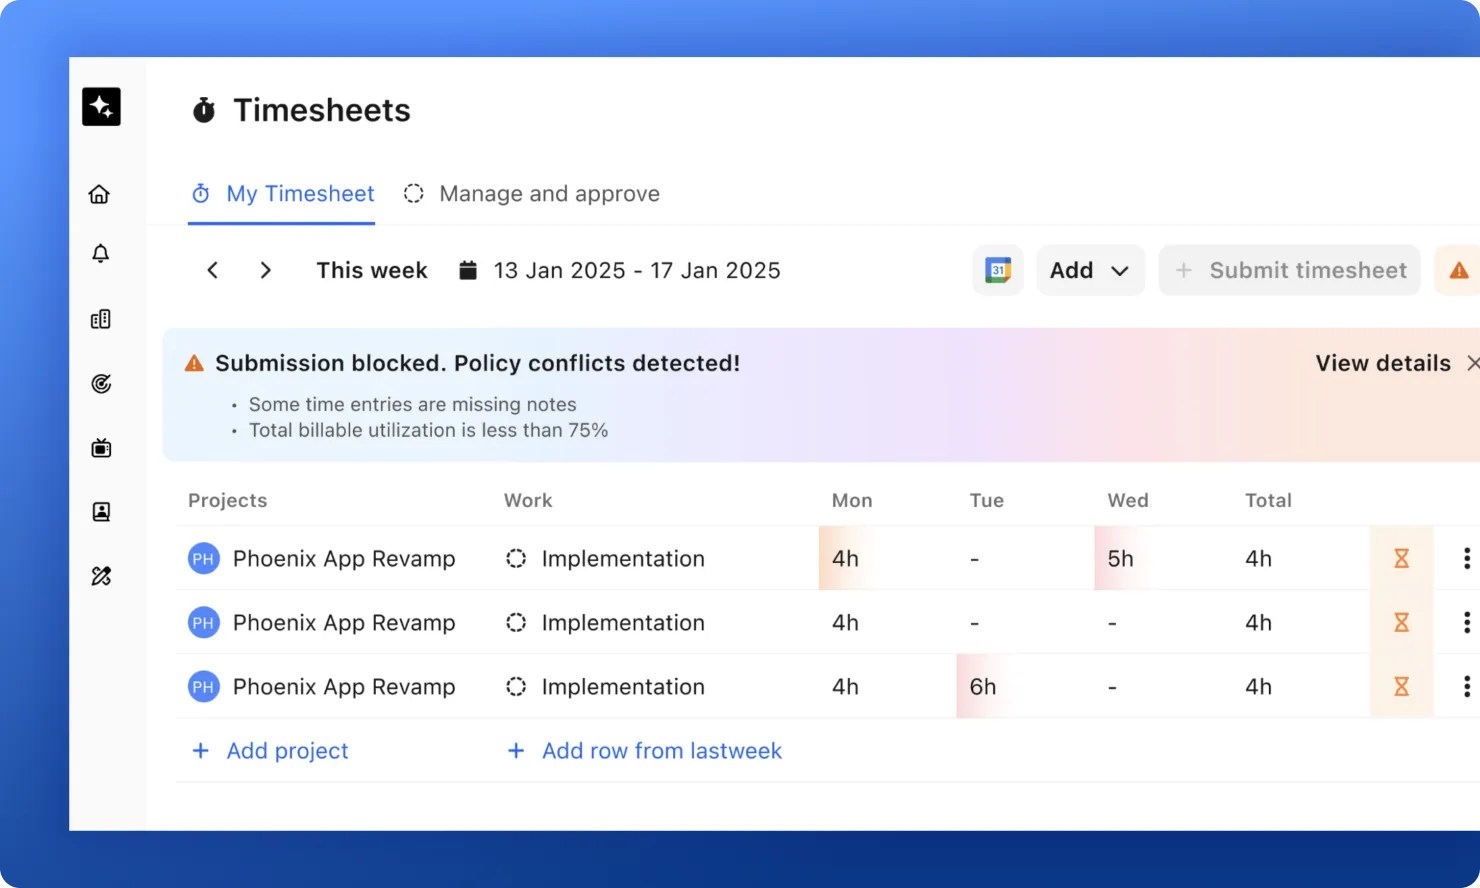The width and height of the screenshot is (1480, 888).
Task: Click Monday 4h cell in third row
Action: pos(887,686)
